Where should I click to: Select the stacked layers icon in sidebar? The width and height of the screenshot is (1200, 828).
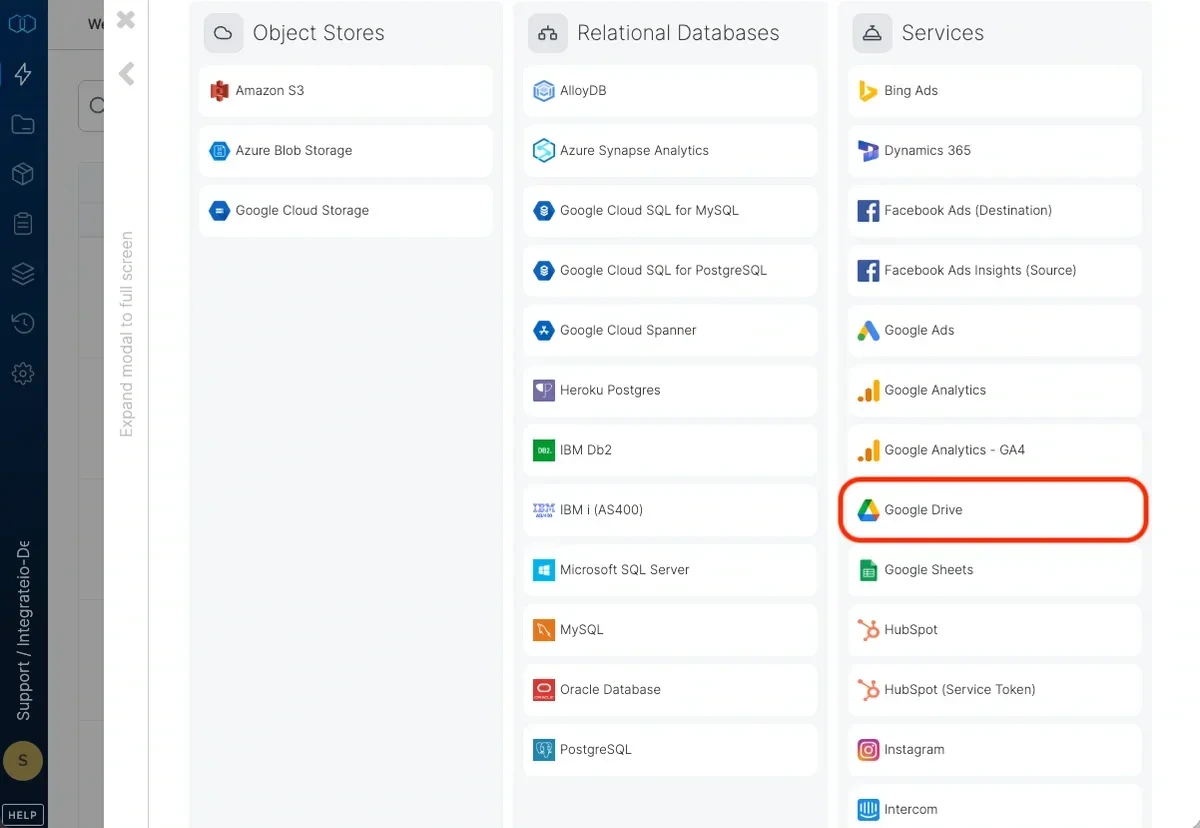click(x=22, y=273)
